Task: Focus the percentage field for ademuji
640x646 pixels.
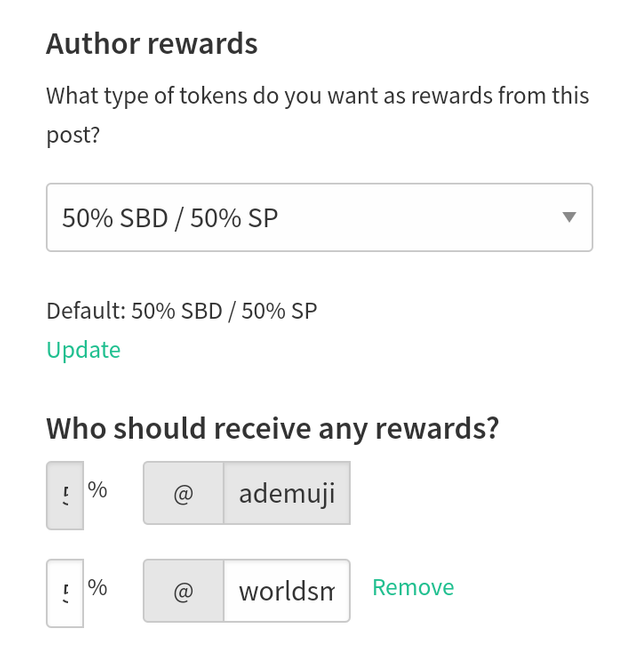Action: tap(65, 495)
